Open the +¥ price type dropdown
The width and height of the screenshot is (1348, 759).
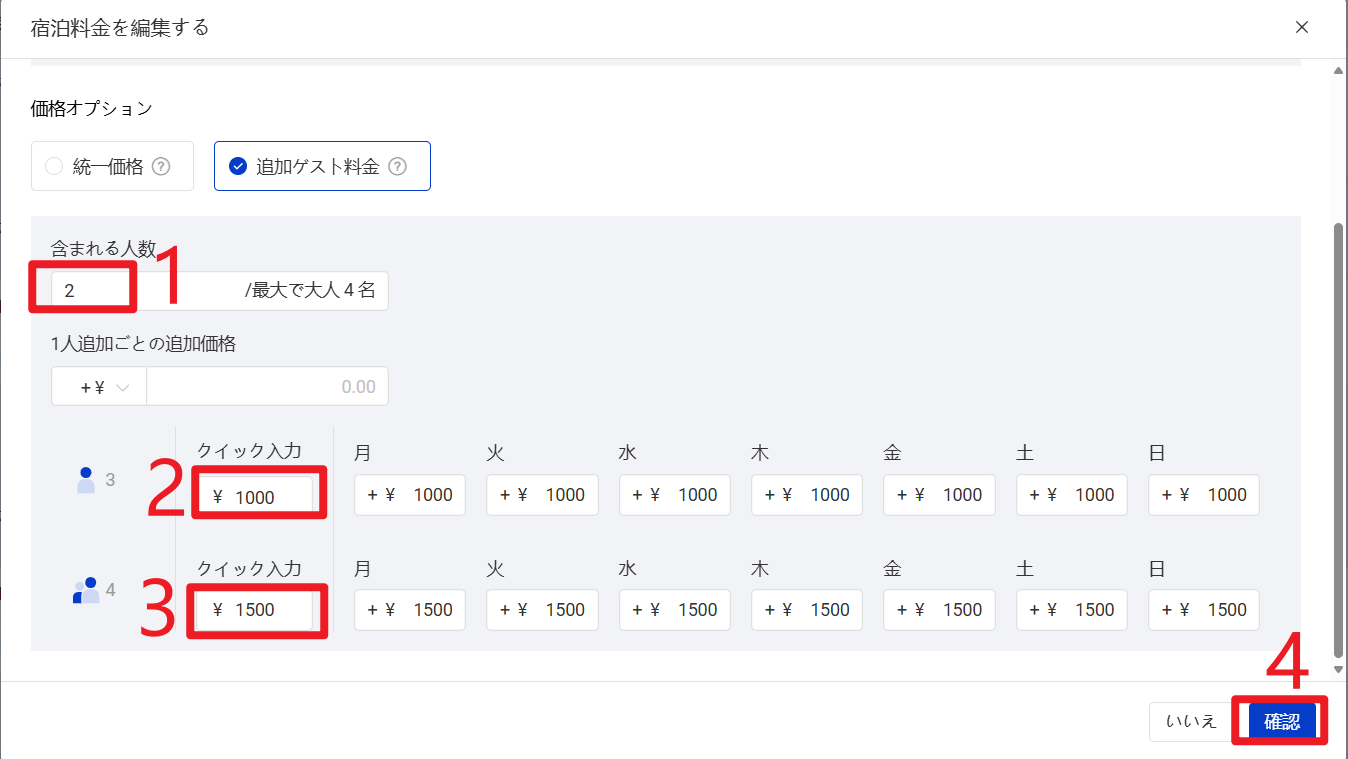[99, 387]
